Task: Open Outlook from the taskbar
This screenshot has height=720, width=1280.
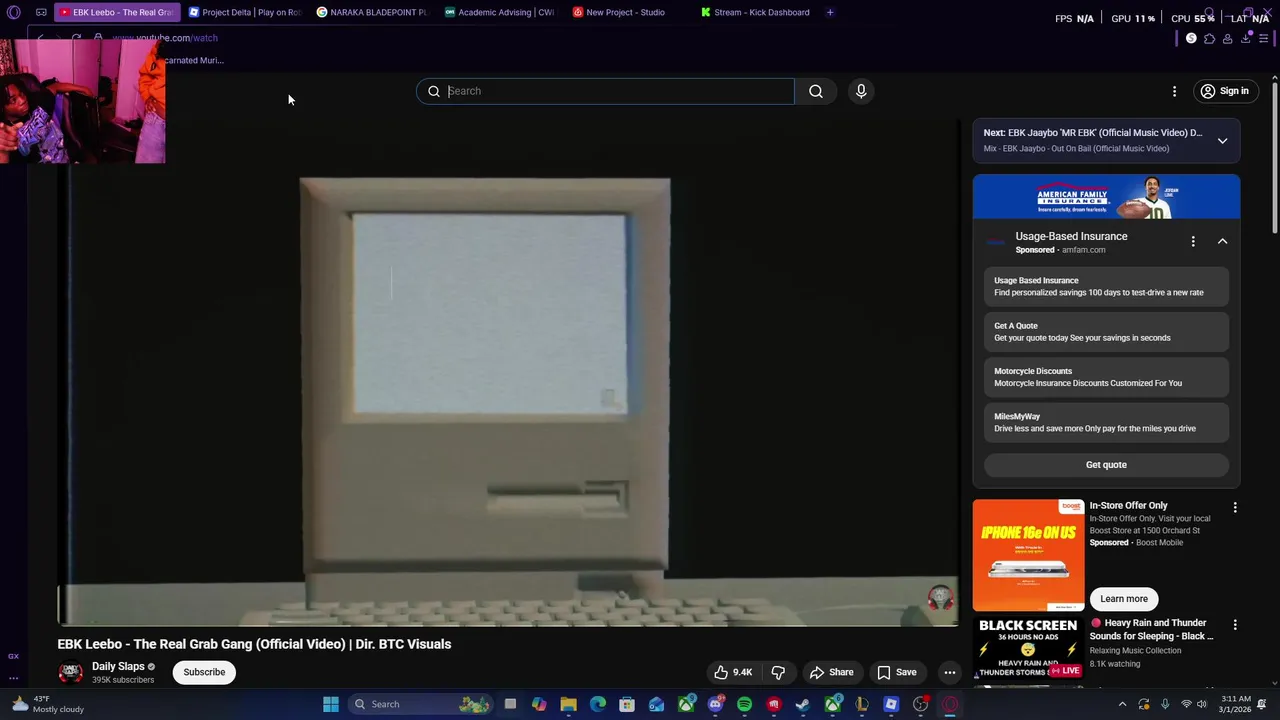Action: pos(656,704)
